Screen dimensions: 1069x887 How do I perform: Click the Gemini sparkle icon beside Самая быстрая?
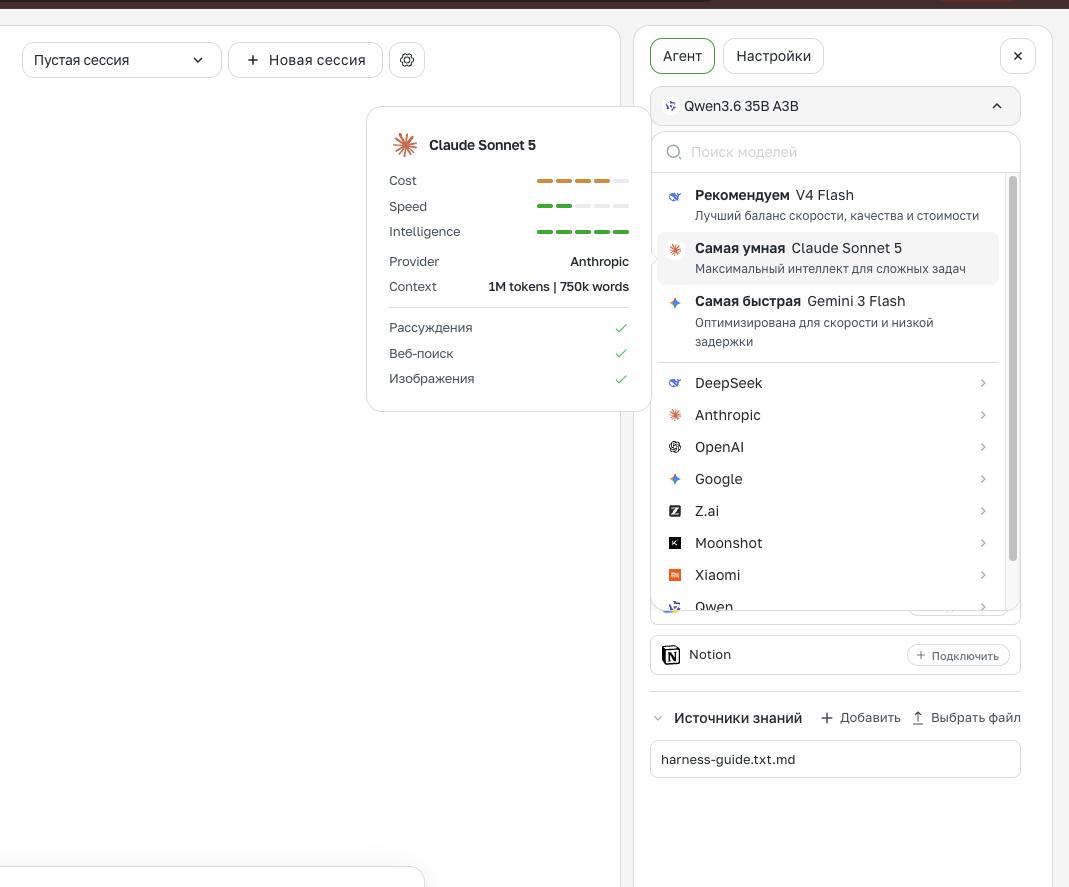click(x=675, y=303)
